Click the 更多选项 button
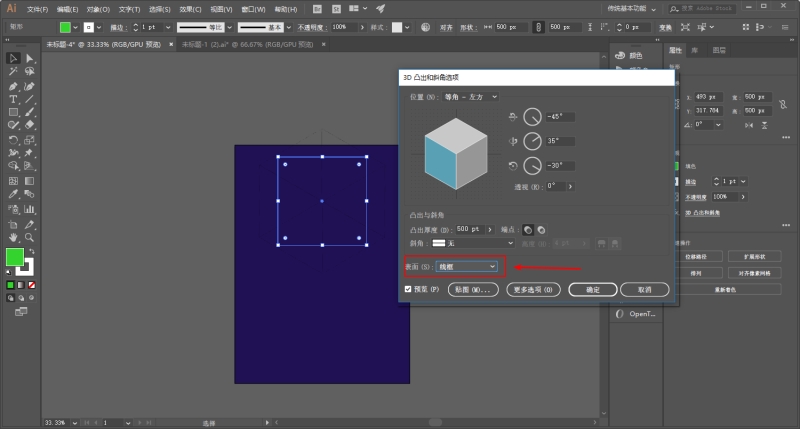The height and width of the screenshot is (429, 800). [x=533, y=290]
